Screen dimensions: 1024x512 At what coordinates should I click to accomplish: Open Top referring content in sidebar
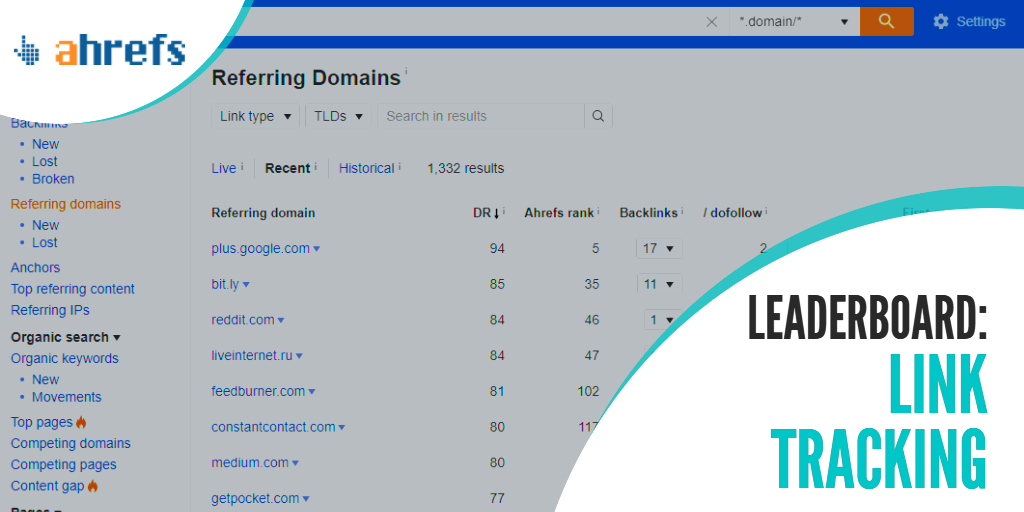click(72, 289)
